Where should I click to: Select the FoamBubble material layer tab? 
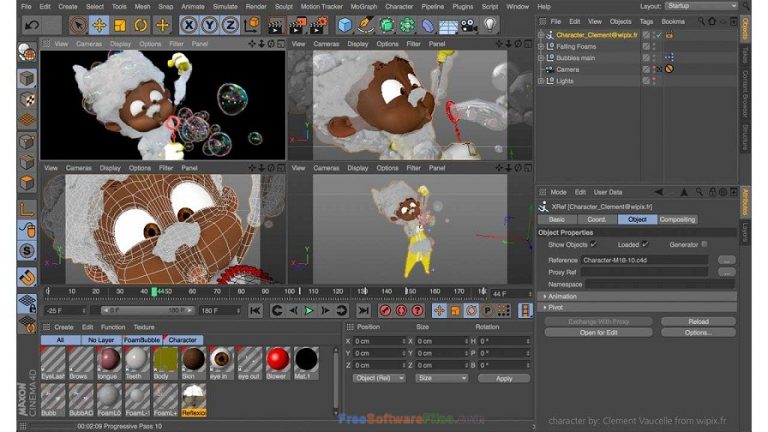(x=142, y=339)
